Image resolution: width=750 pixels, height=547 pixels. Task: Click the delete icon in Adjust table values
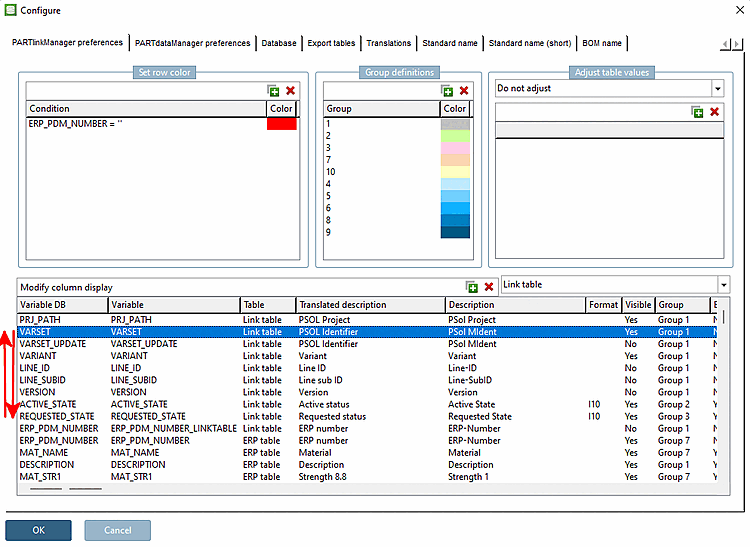pos(714,112)
